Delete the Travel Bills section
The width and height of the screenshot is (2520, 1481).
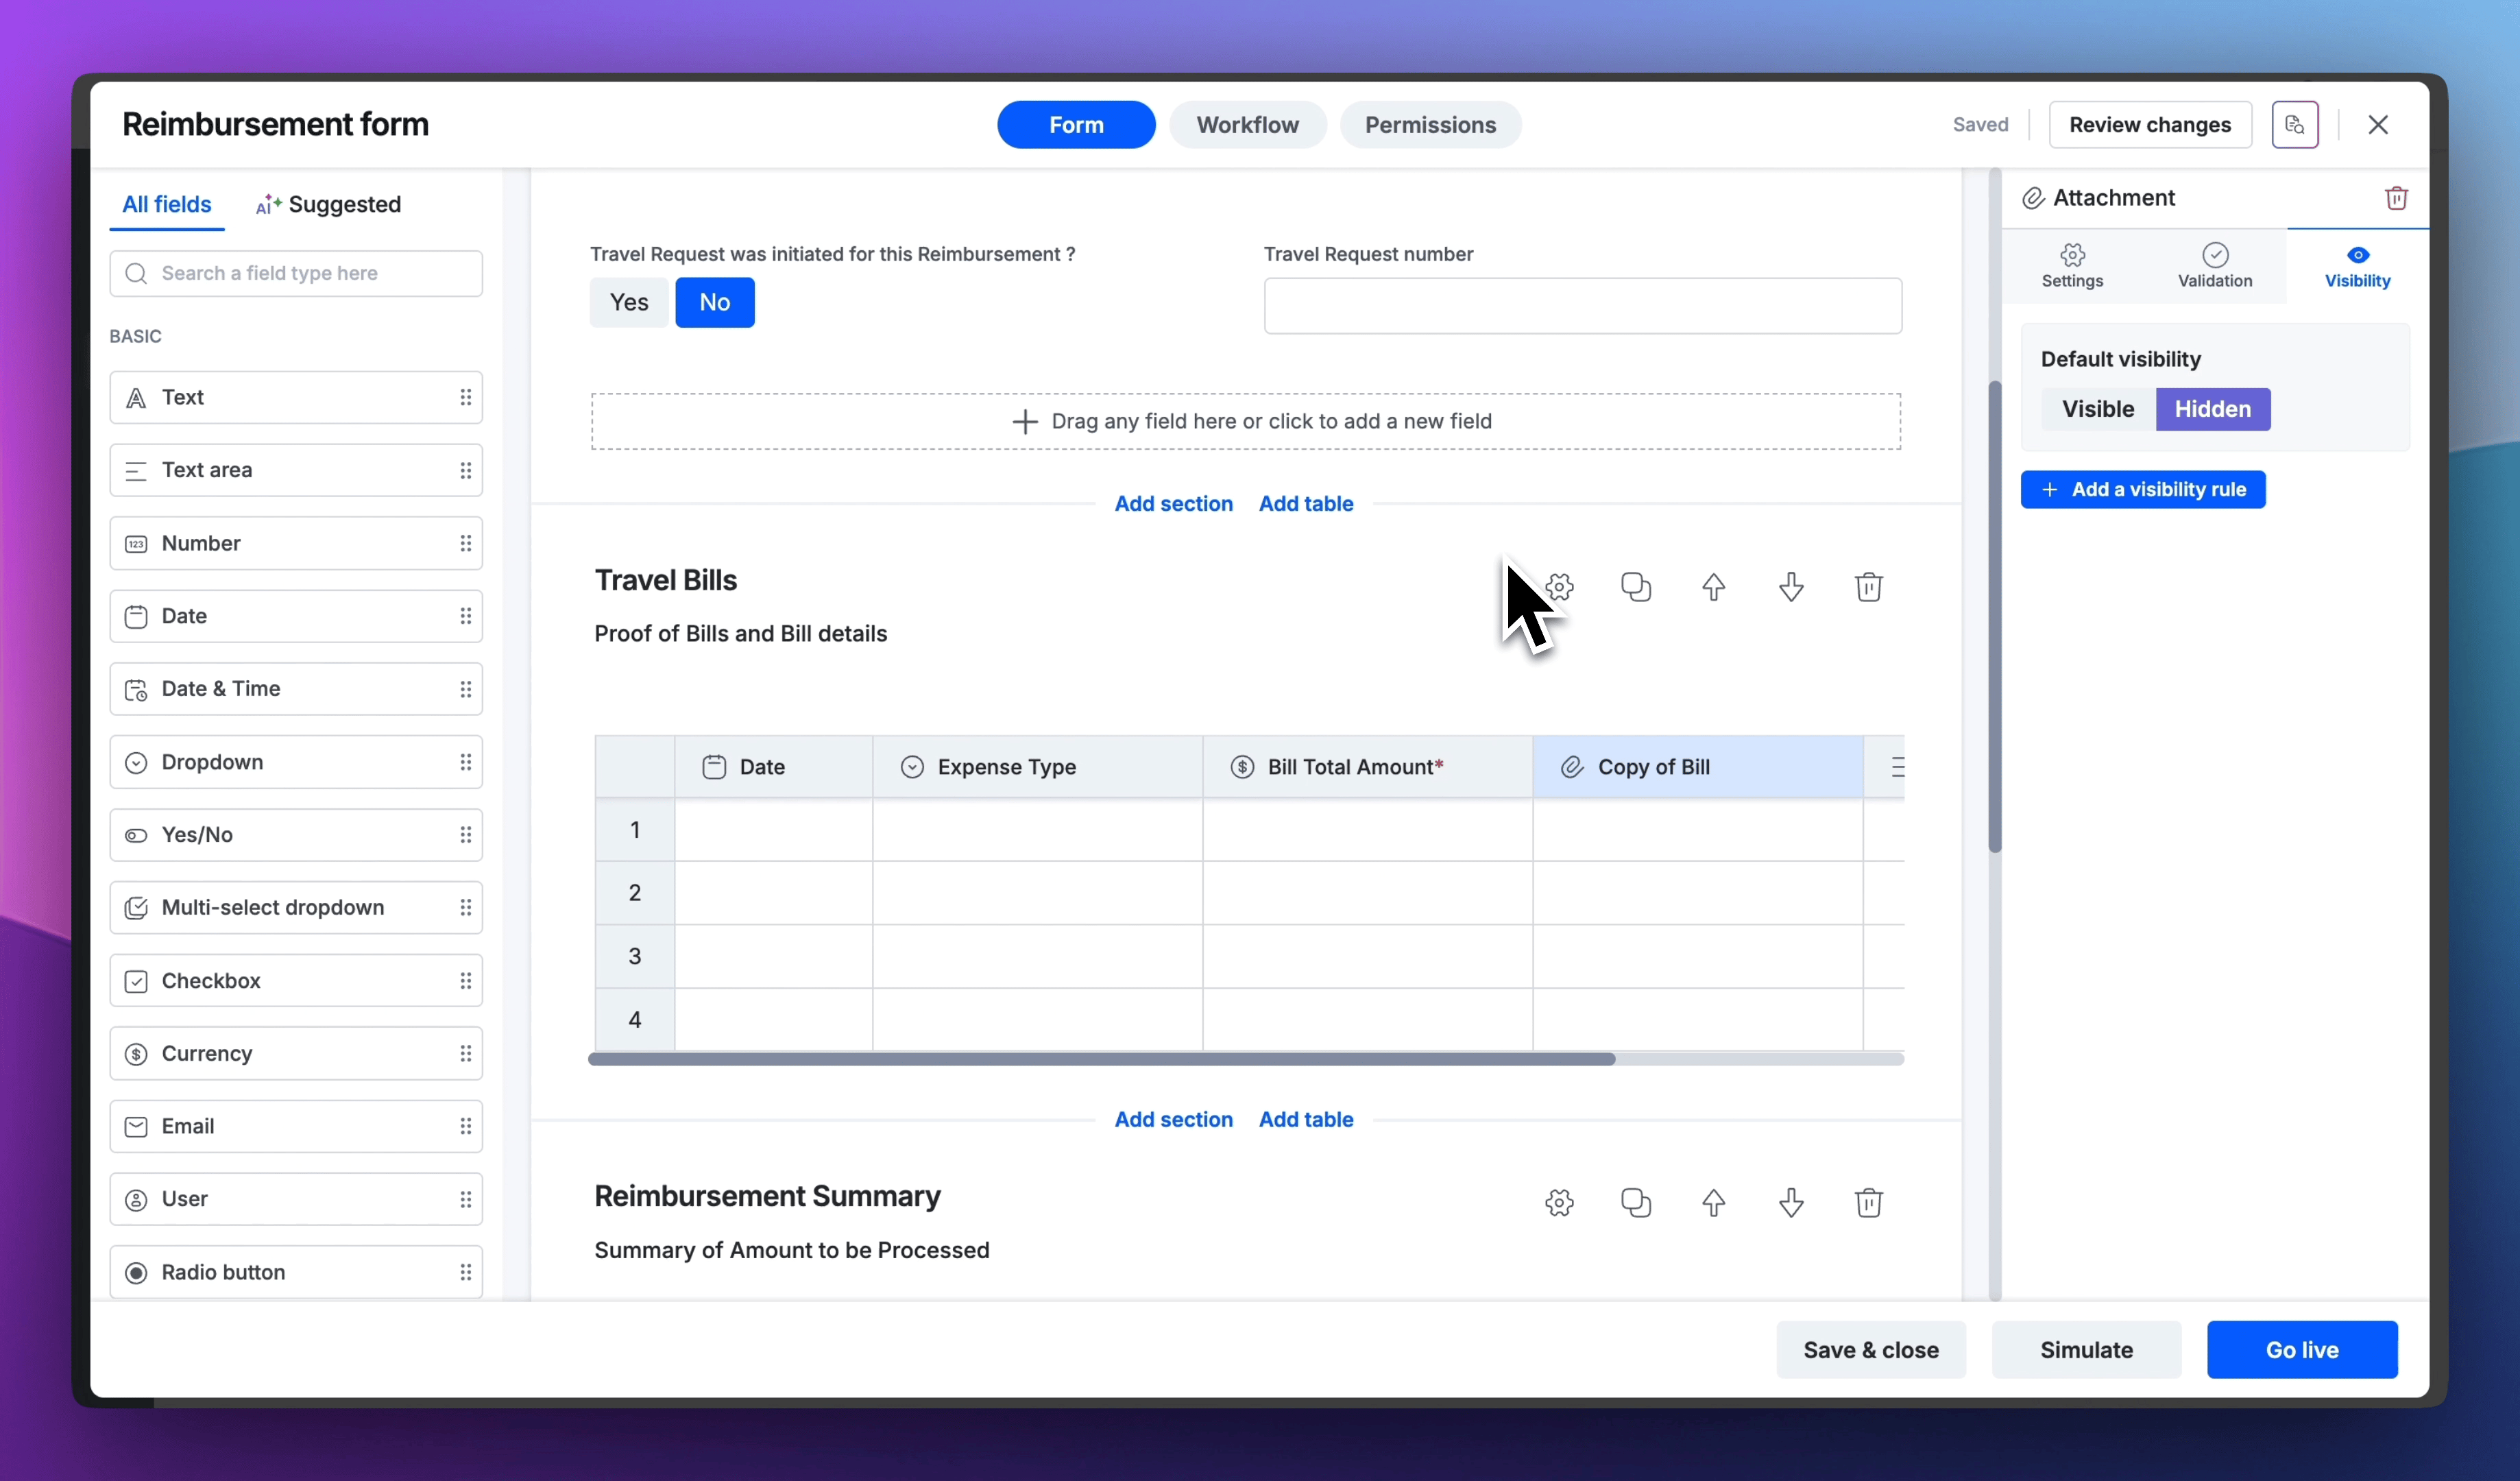(1868, 587)
